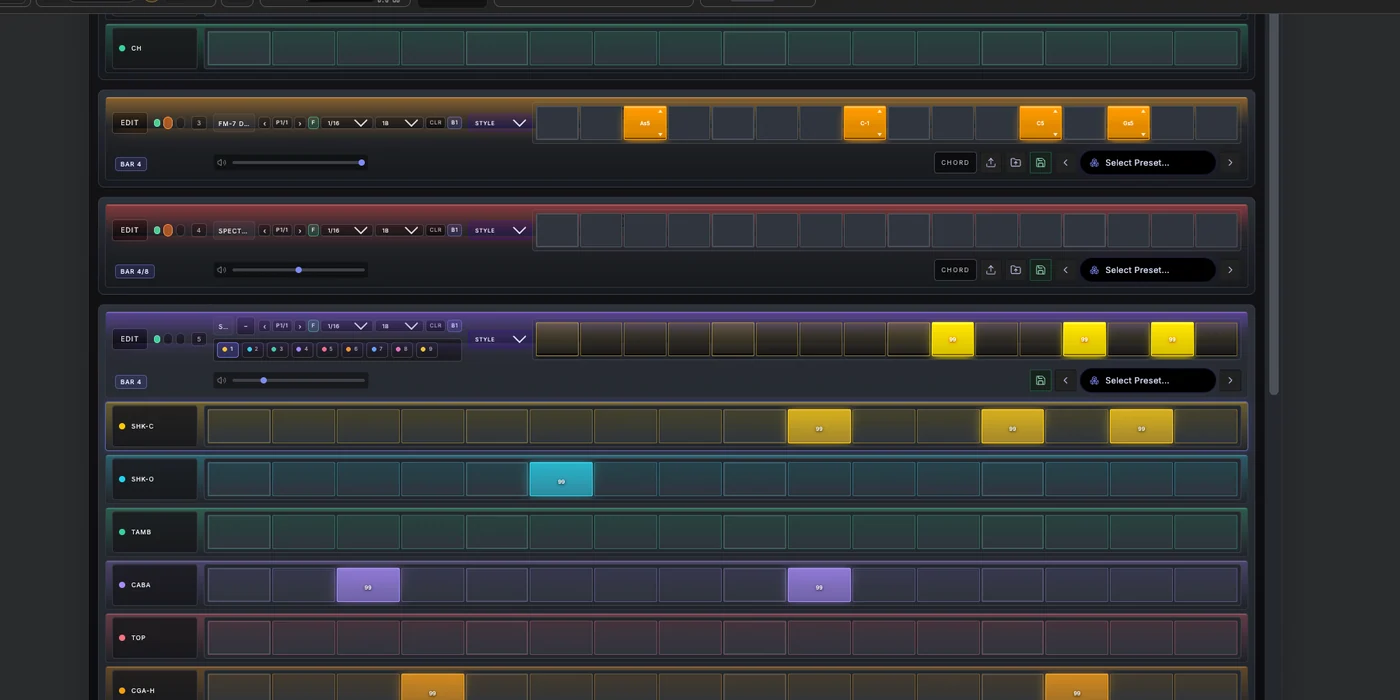
Task: Adjust volume slider on drum track 5
Action: point(299,380)
